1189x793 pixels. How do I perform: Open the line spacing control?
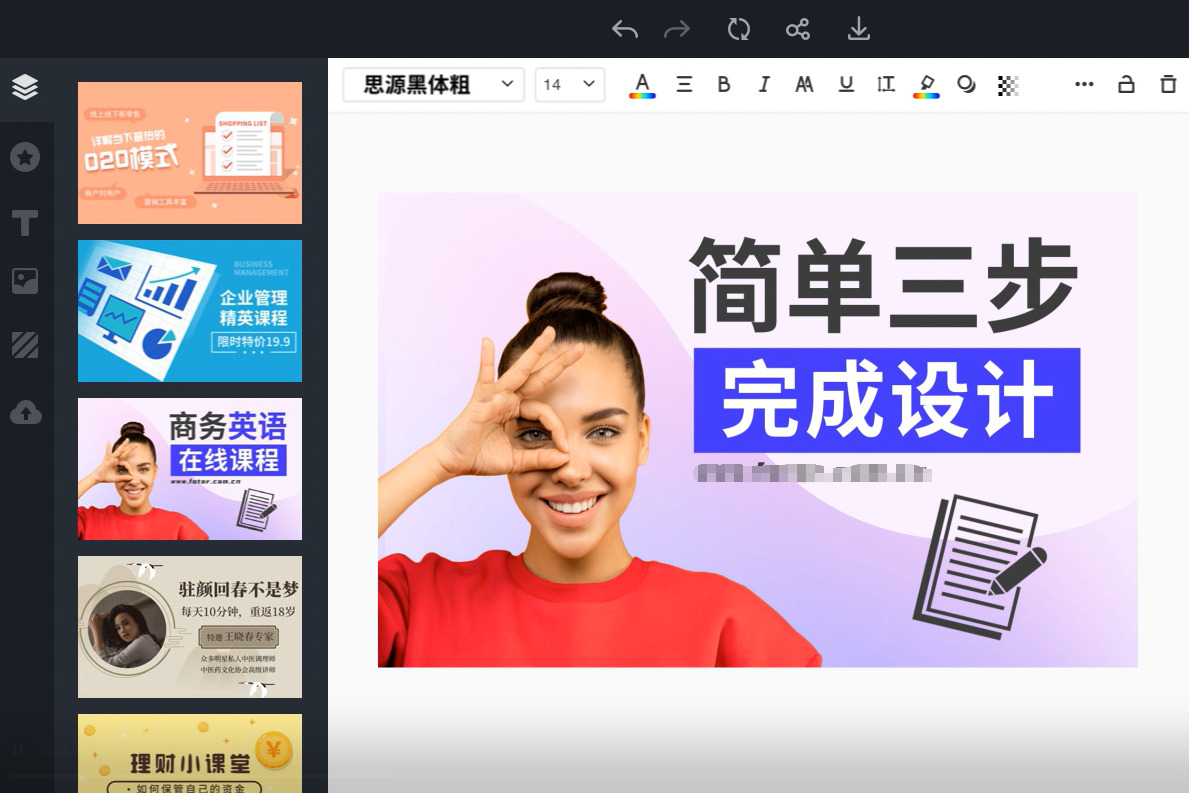(x=886, y=84)
